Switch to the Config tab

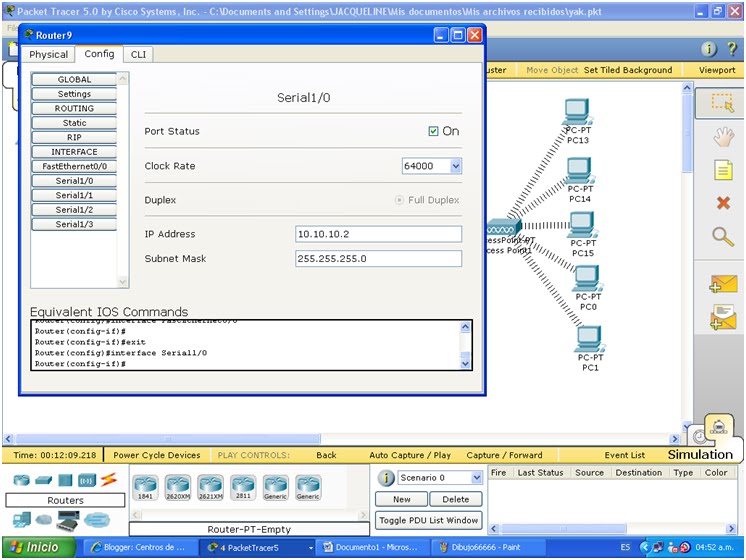[99, 54]
